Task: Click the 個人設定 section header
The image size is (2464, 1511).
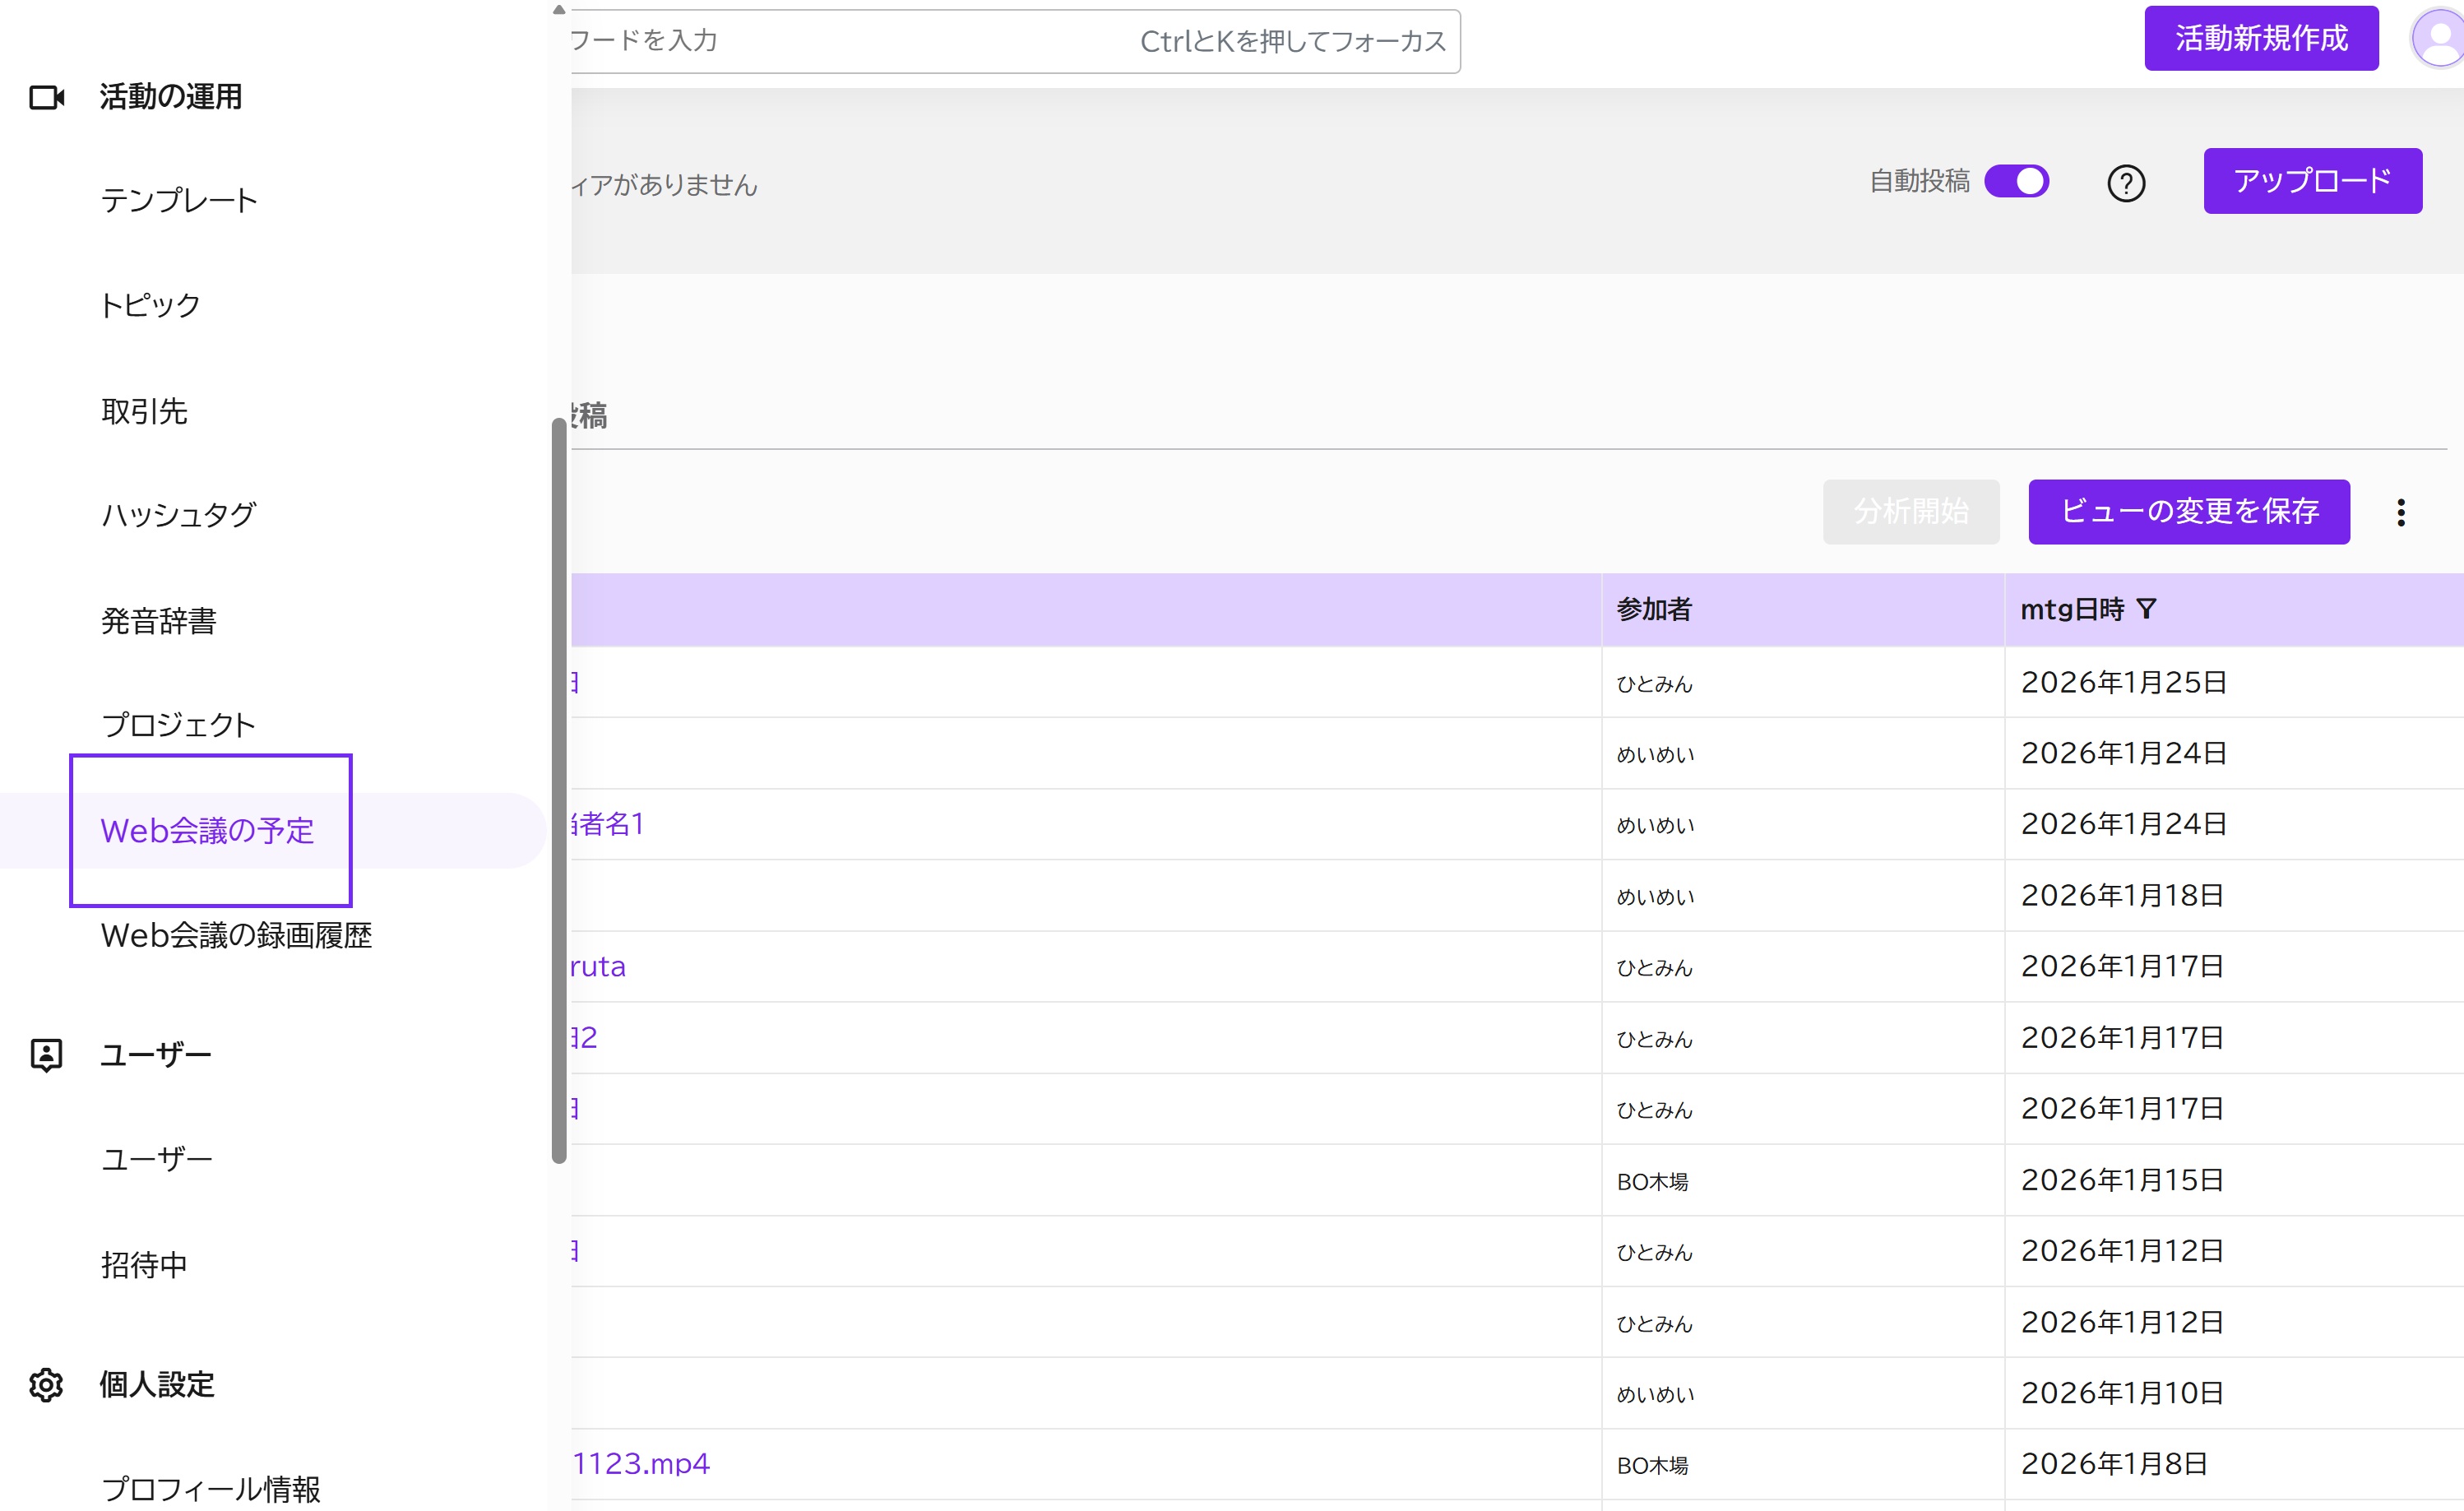Action: tap(157, 1385)
